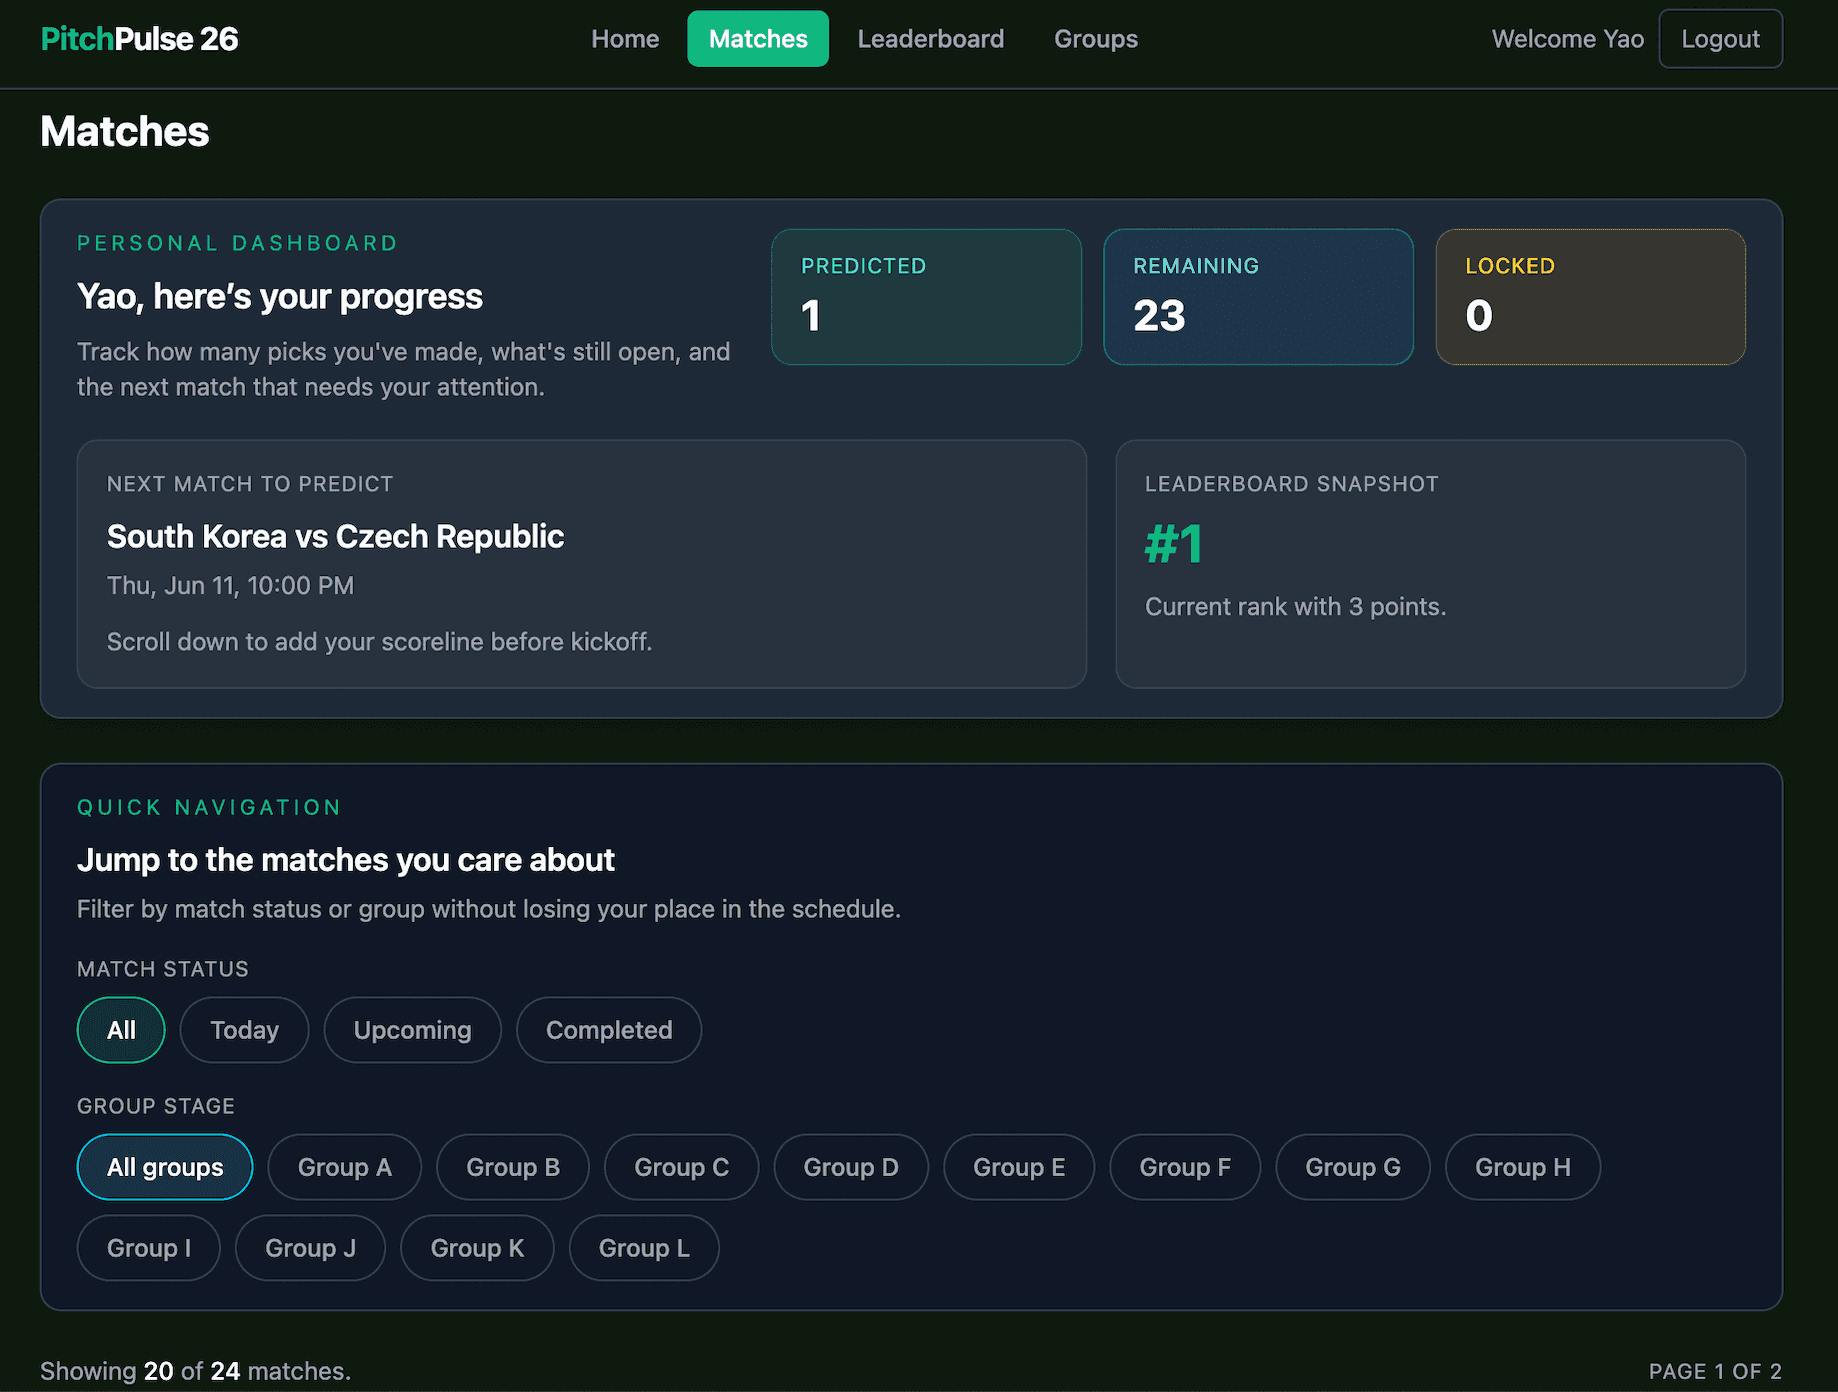Click Showing 20 of 24 matches text

tap(196, 1371)
